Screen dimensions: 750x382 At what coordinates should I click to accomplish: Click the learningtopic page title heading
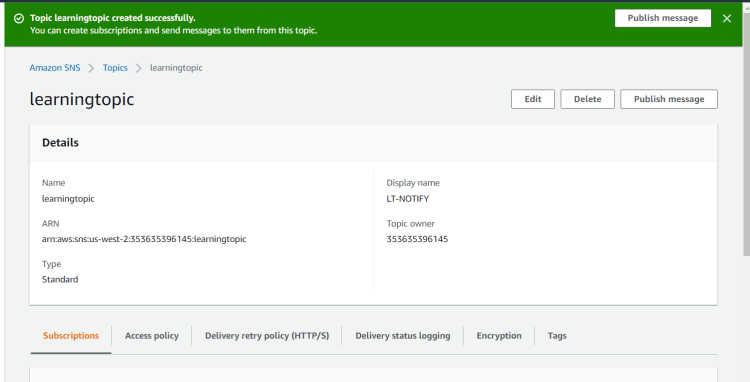tap(82, 99)
